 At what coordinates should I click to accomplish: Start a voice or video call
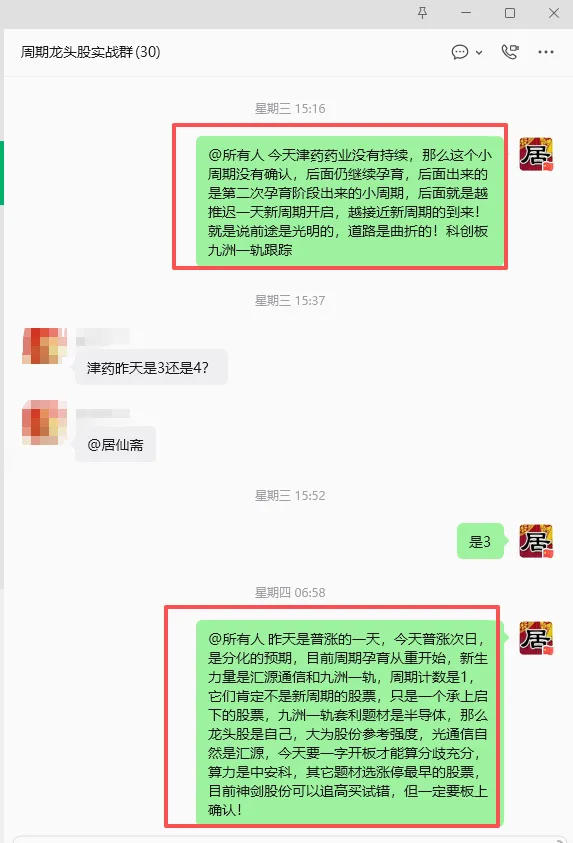pos(510,52)
